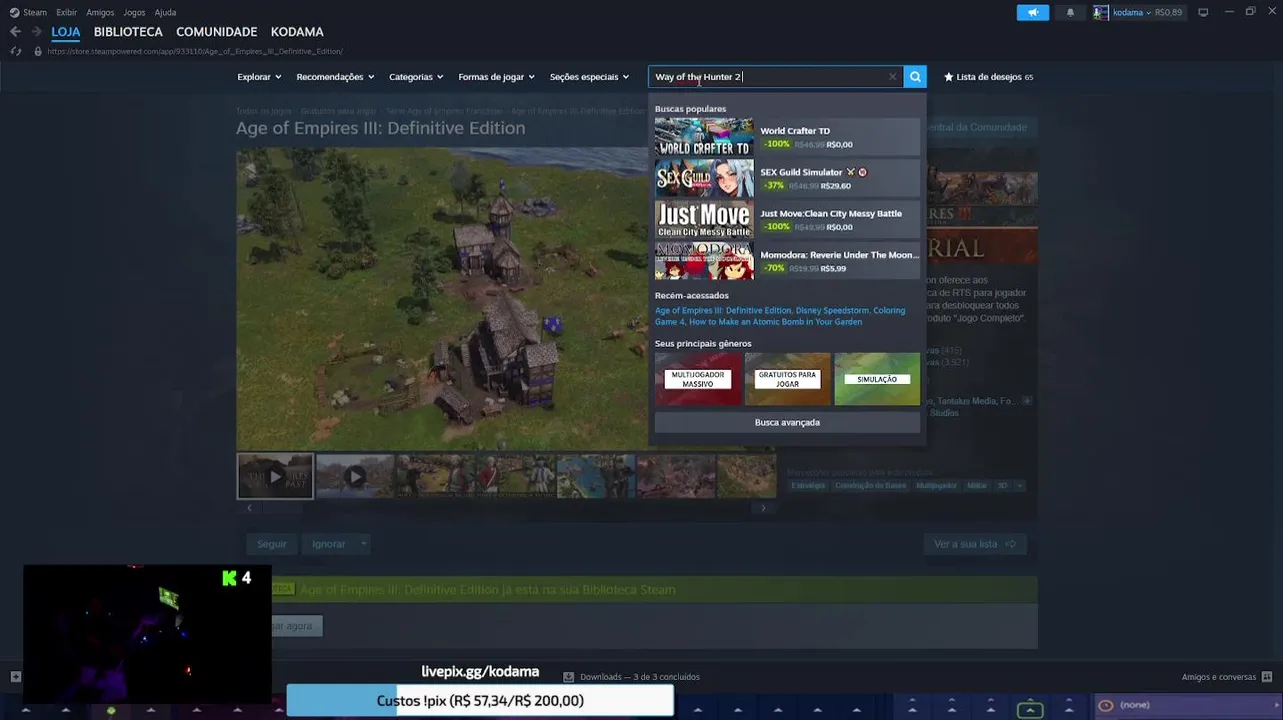The height and width of the screenshot is (720, 1283).
Task: Submit search with the magnifier button
Action: click(915, 77)
